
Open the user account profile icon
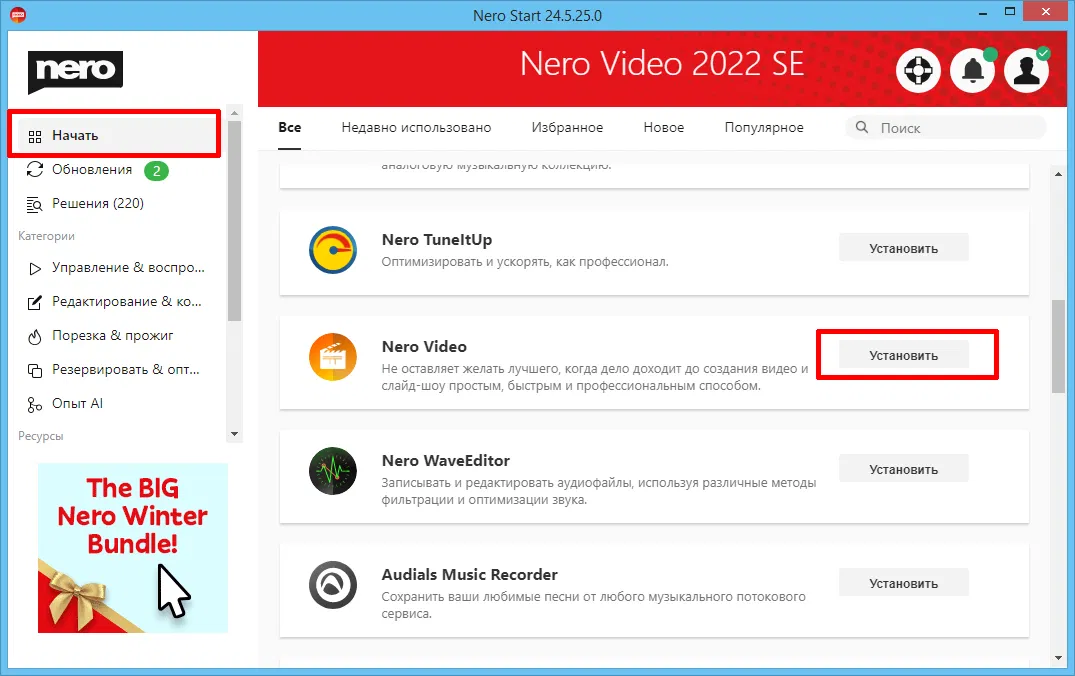click(1026, 71)
